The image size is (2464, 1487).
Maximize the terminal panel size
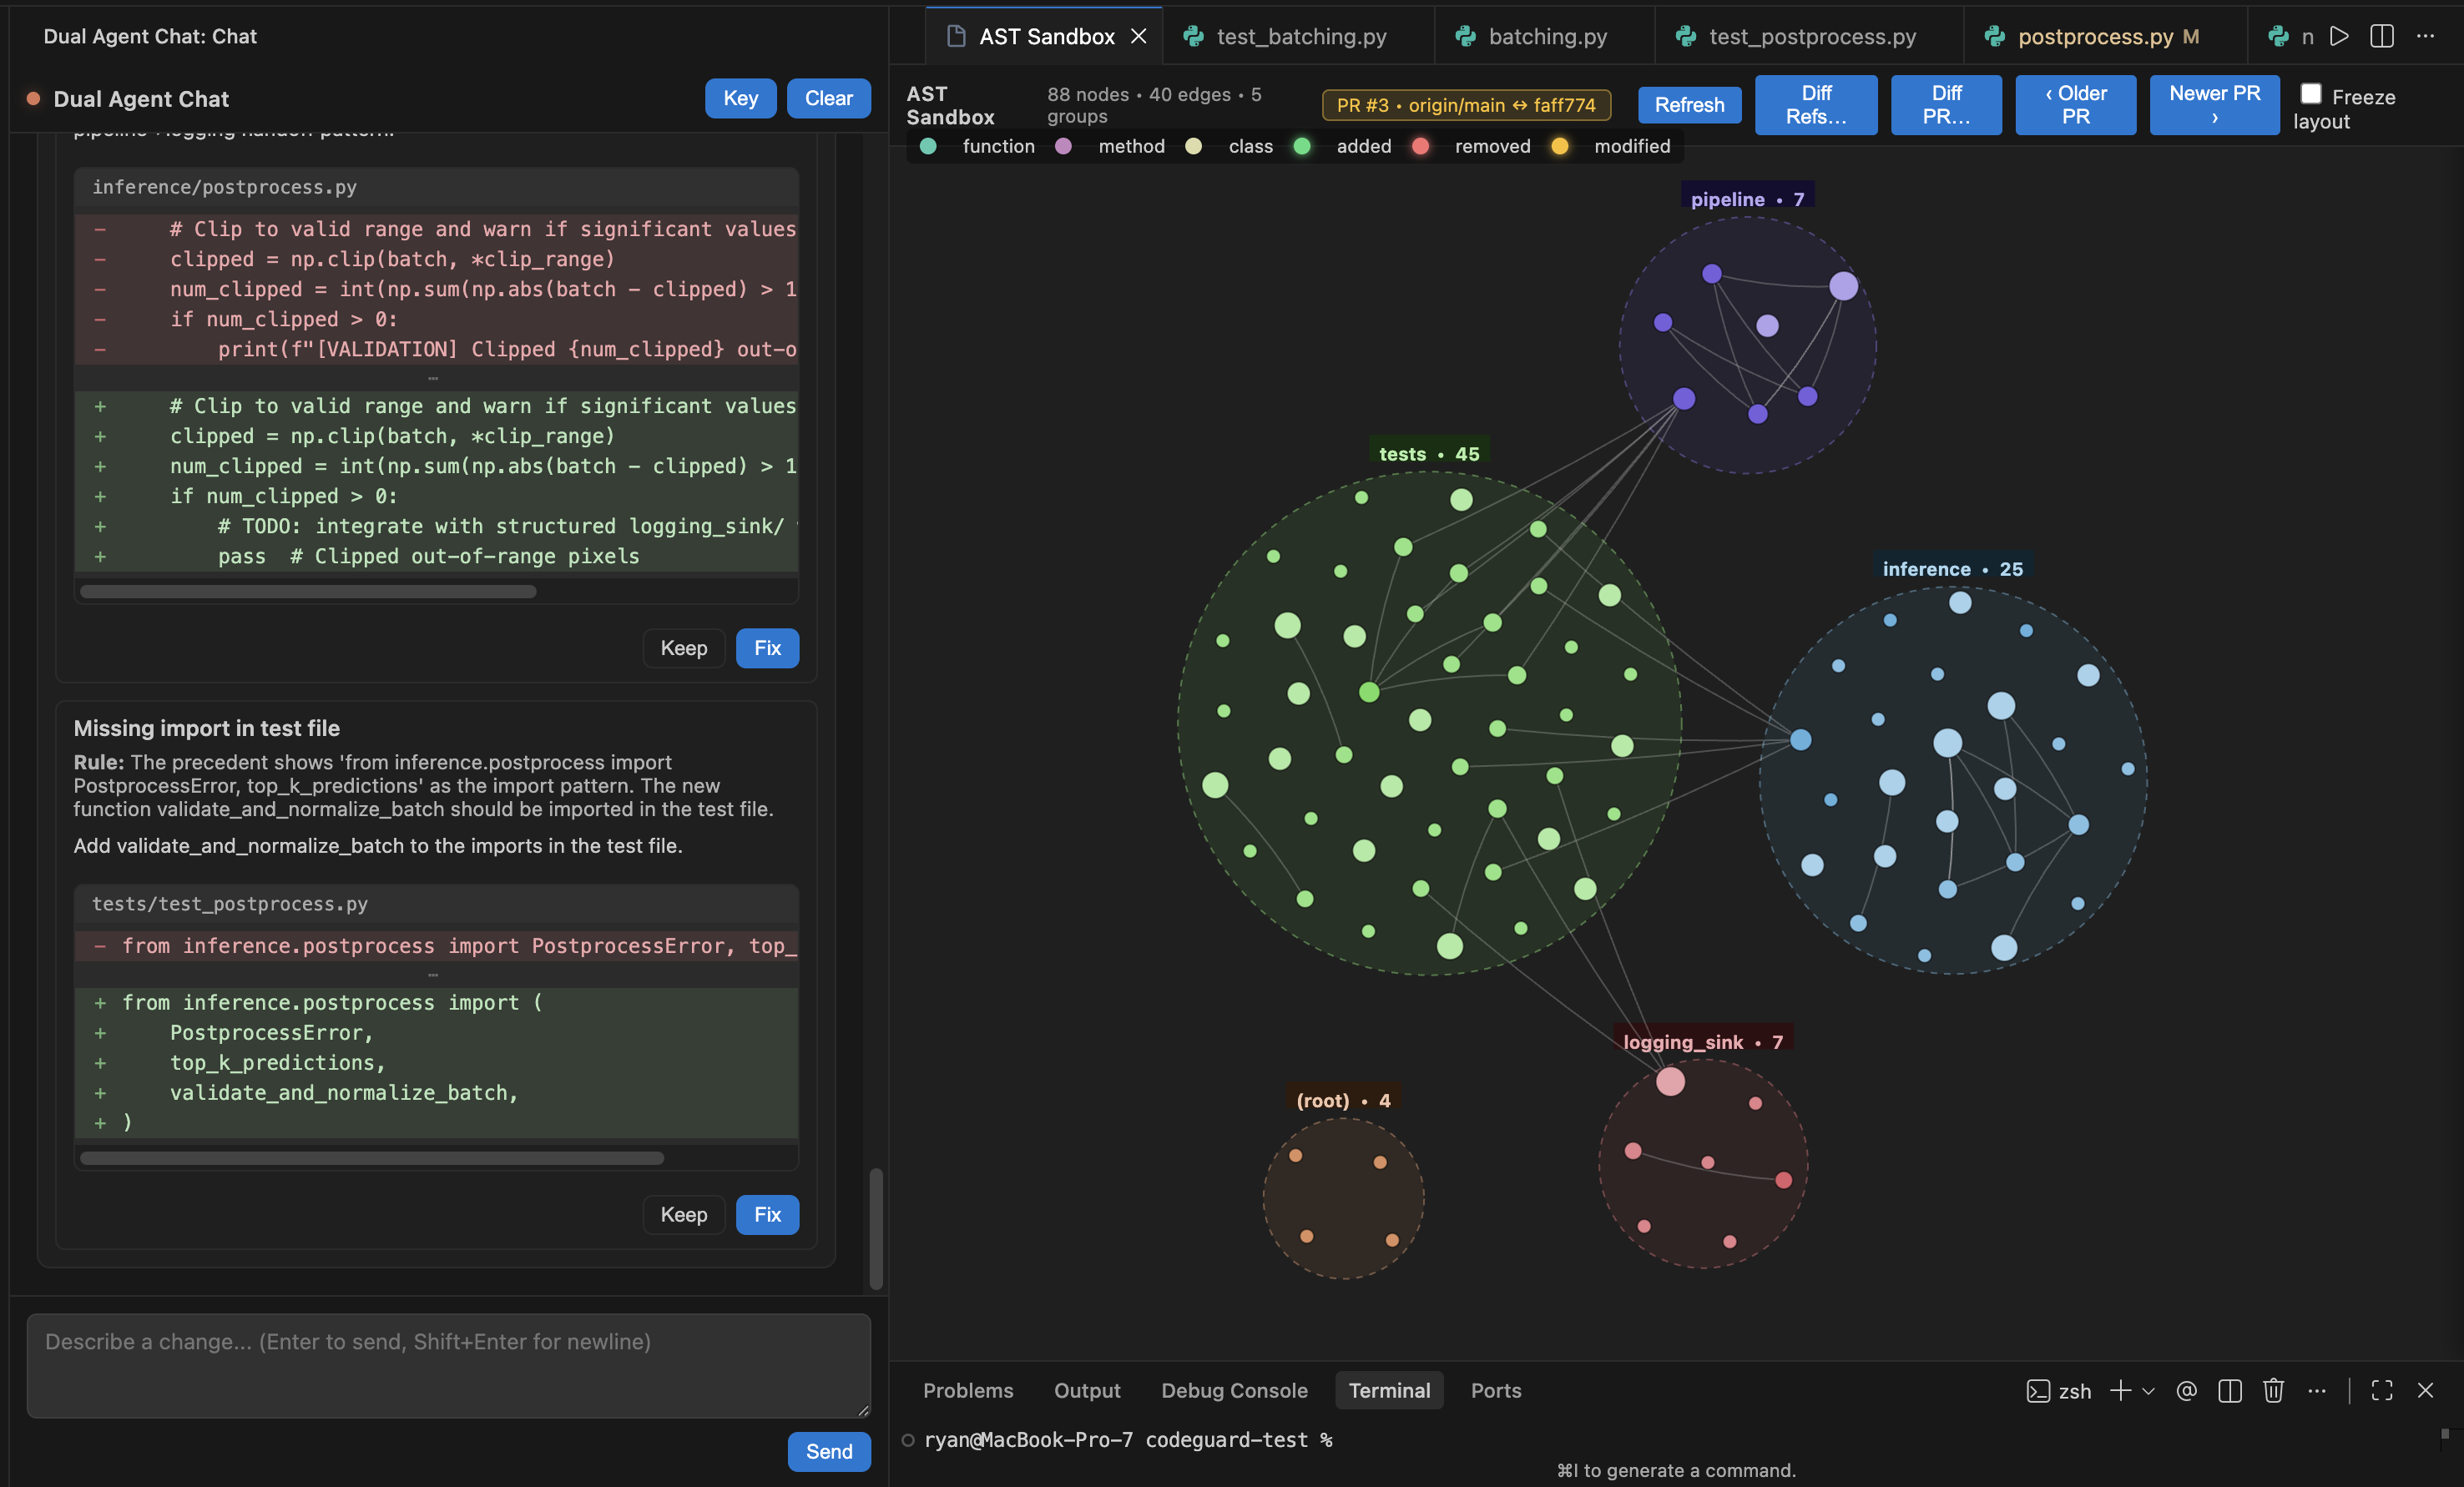point(2382,1390)
